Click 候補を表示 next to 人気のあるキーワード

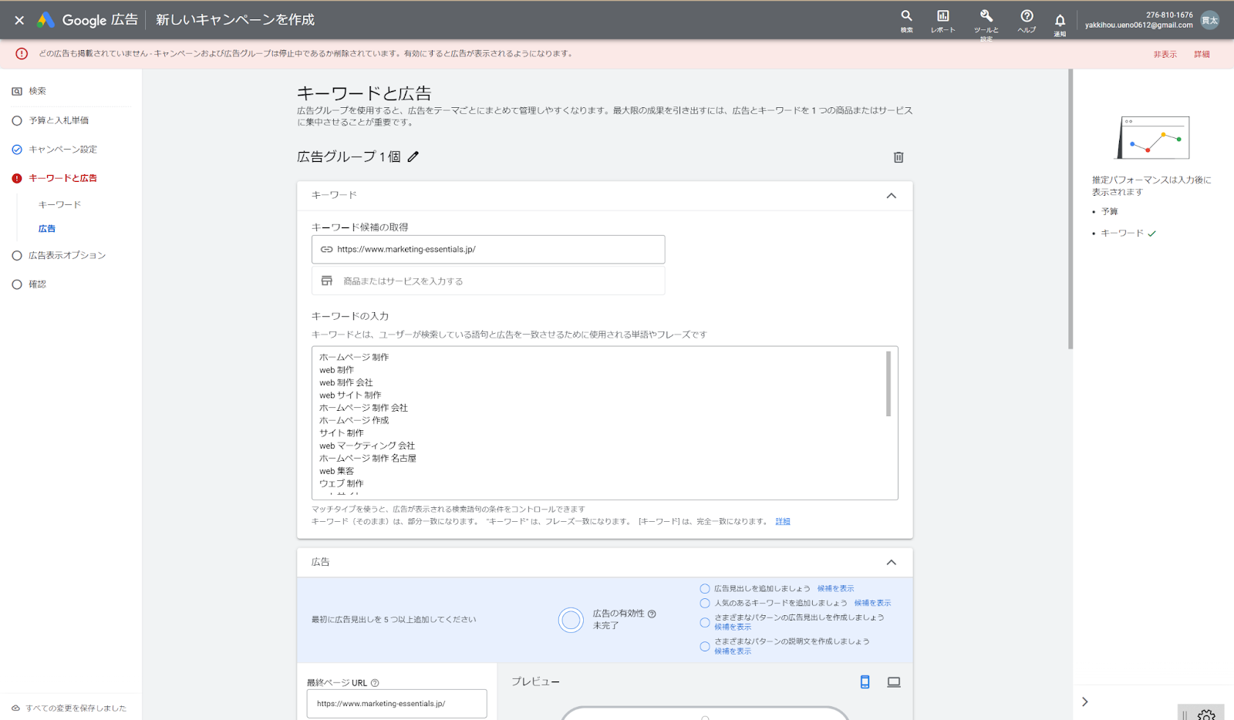coord(872,603)
